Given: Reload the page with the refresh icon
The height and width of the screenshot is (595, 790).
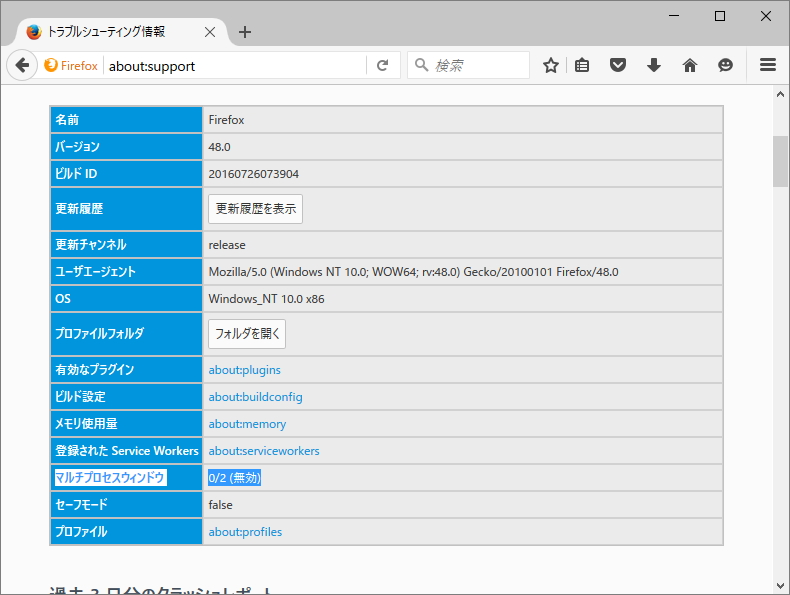Looking at the screenshot, I should point(382,65).
